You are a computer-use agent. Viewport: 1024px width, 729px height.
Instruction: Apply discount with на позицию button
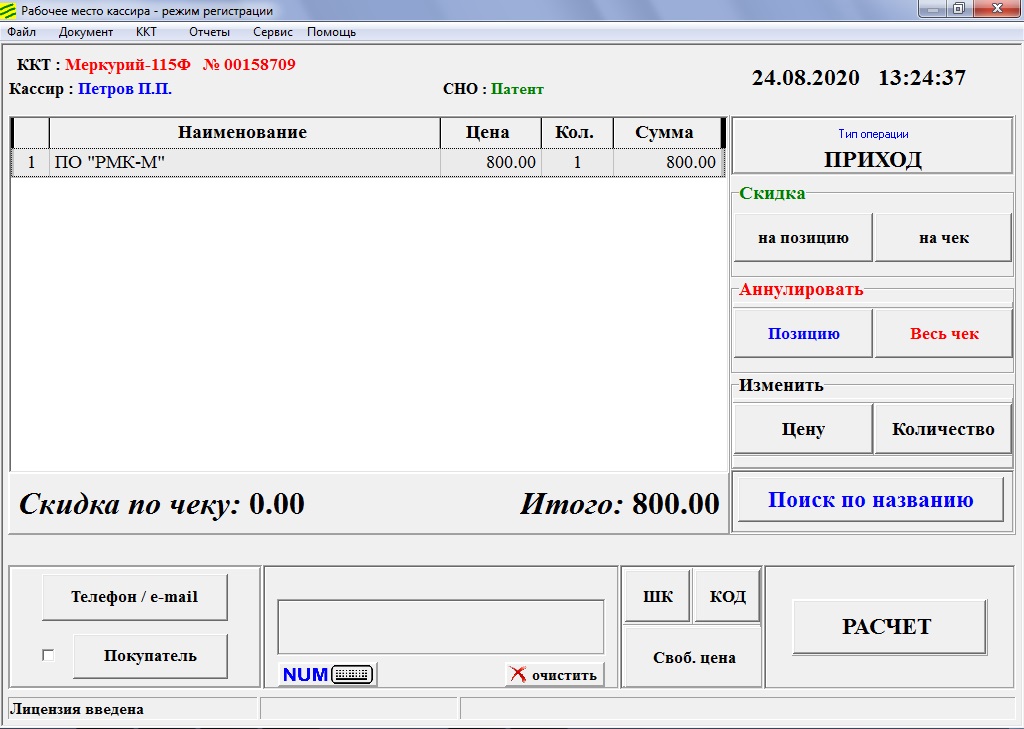[x=803, y=238]
